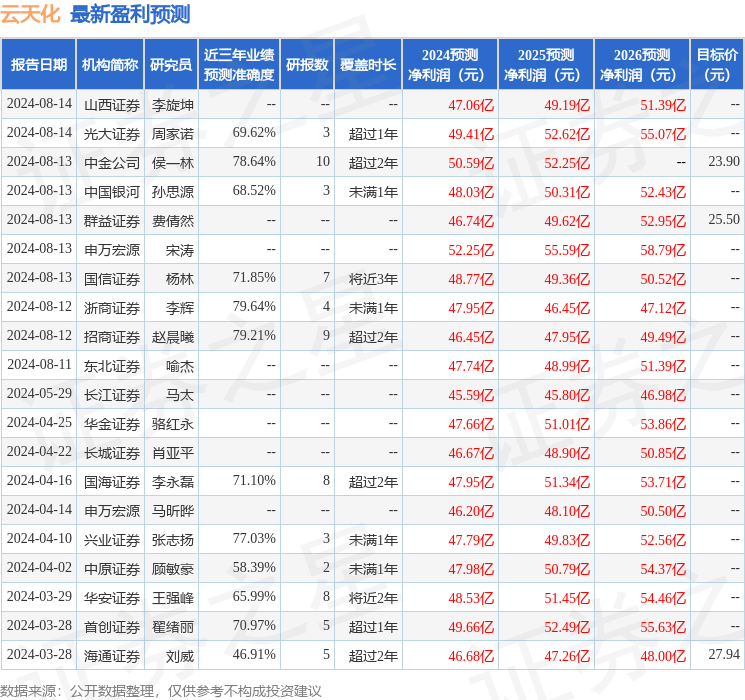
Task: Click accuracy value 69.62%
Action: (x=254, y=133)
